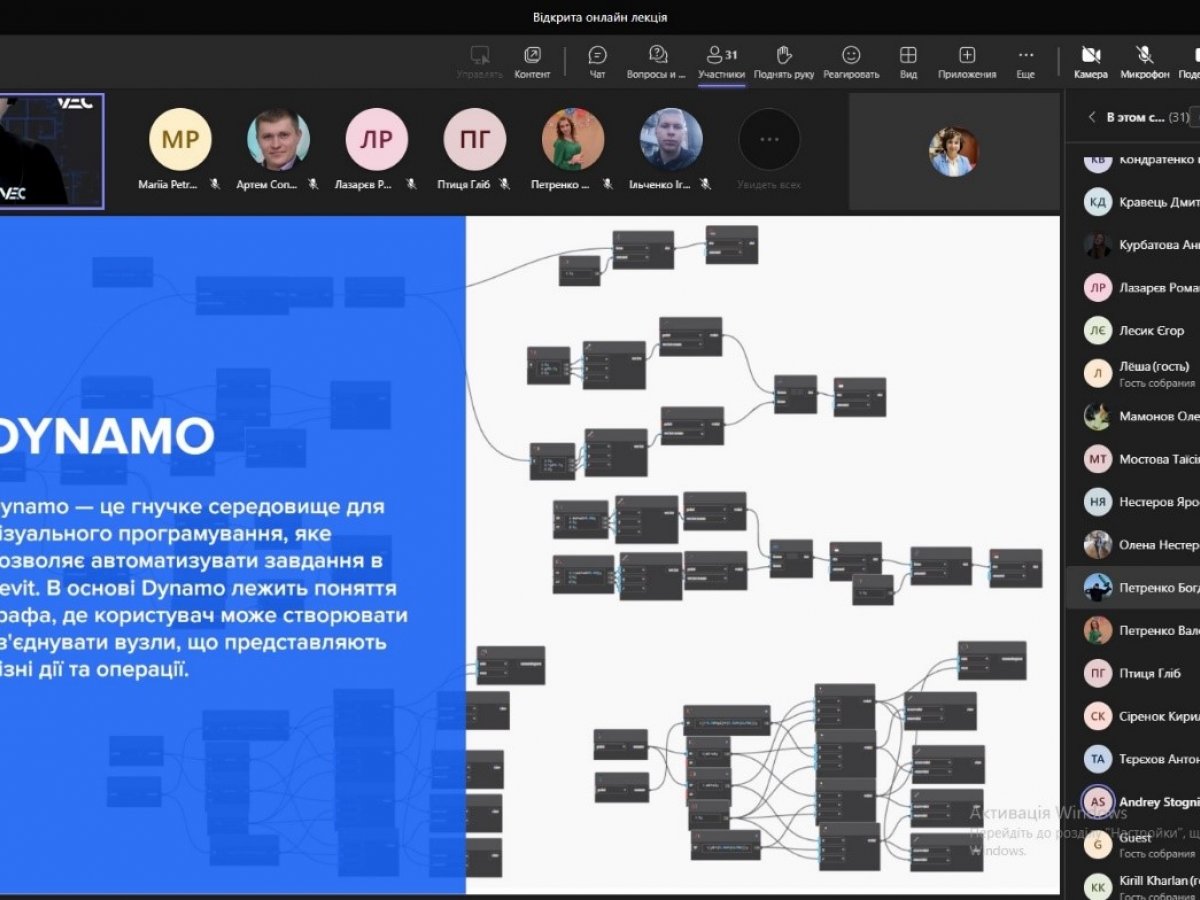This screenshot has width=1200, height=900.
Task: Select Птиця Гліб in the participants list
Action: point(1133,673)
